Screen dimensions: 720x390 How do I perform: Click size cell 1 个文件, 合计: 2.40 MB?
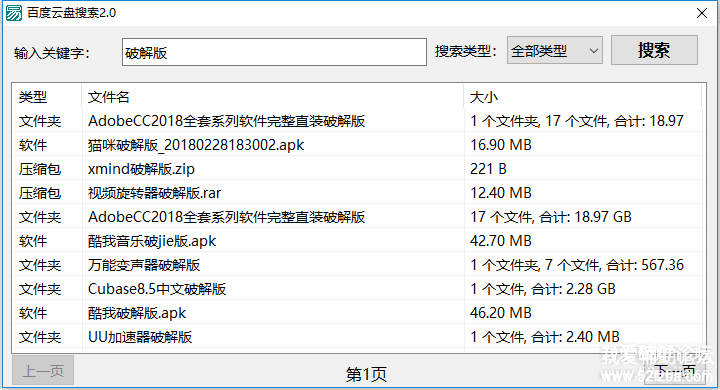(545, 337)
